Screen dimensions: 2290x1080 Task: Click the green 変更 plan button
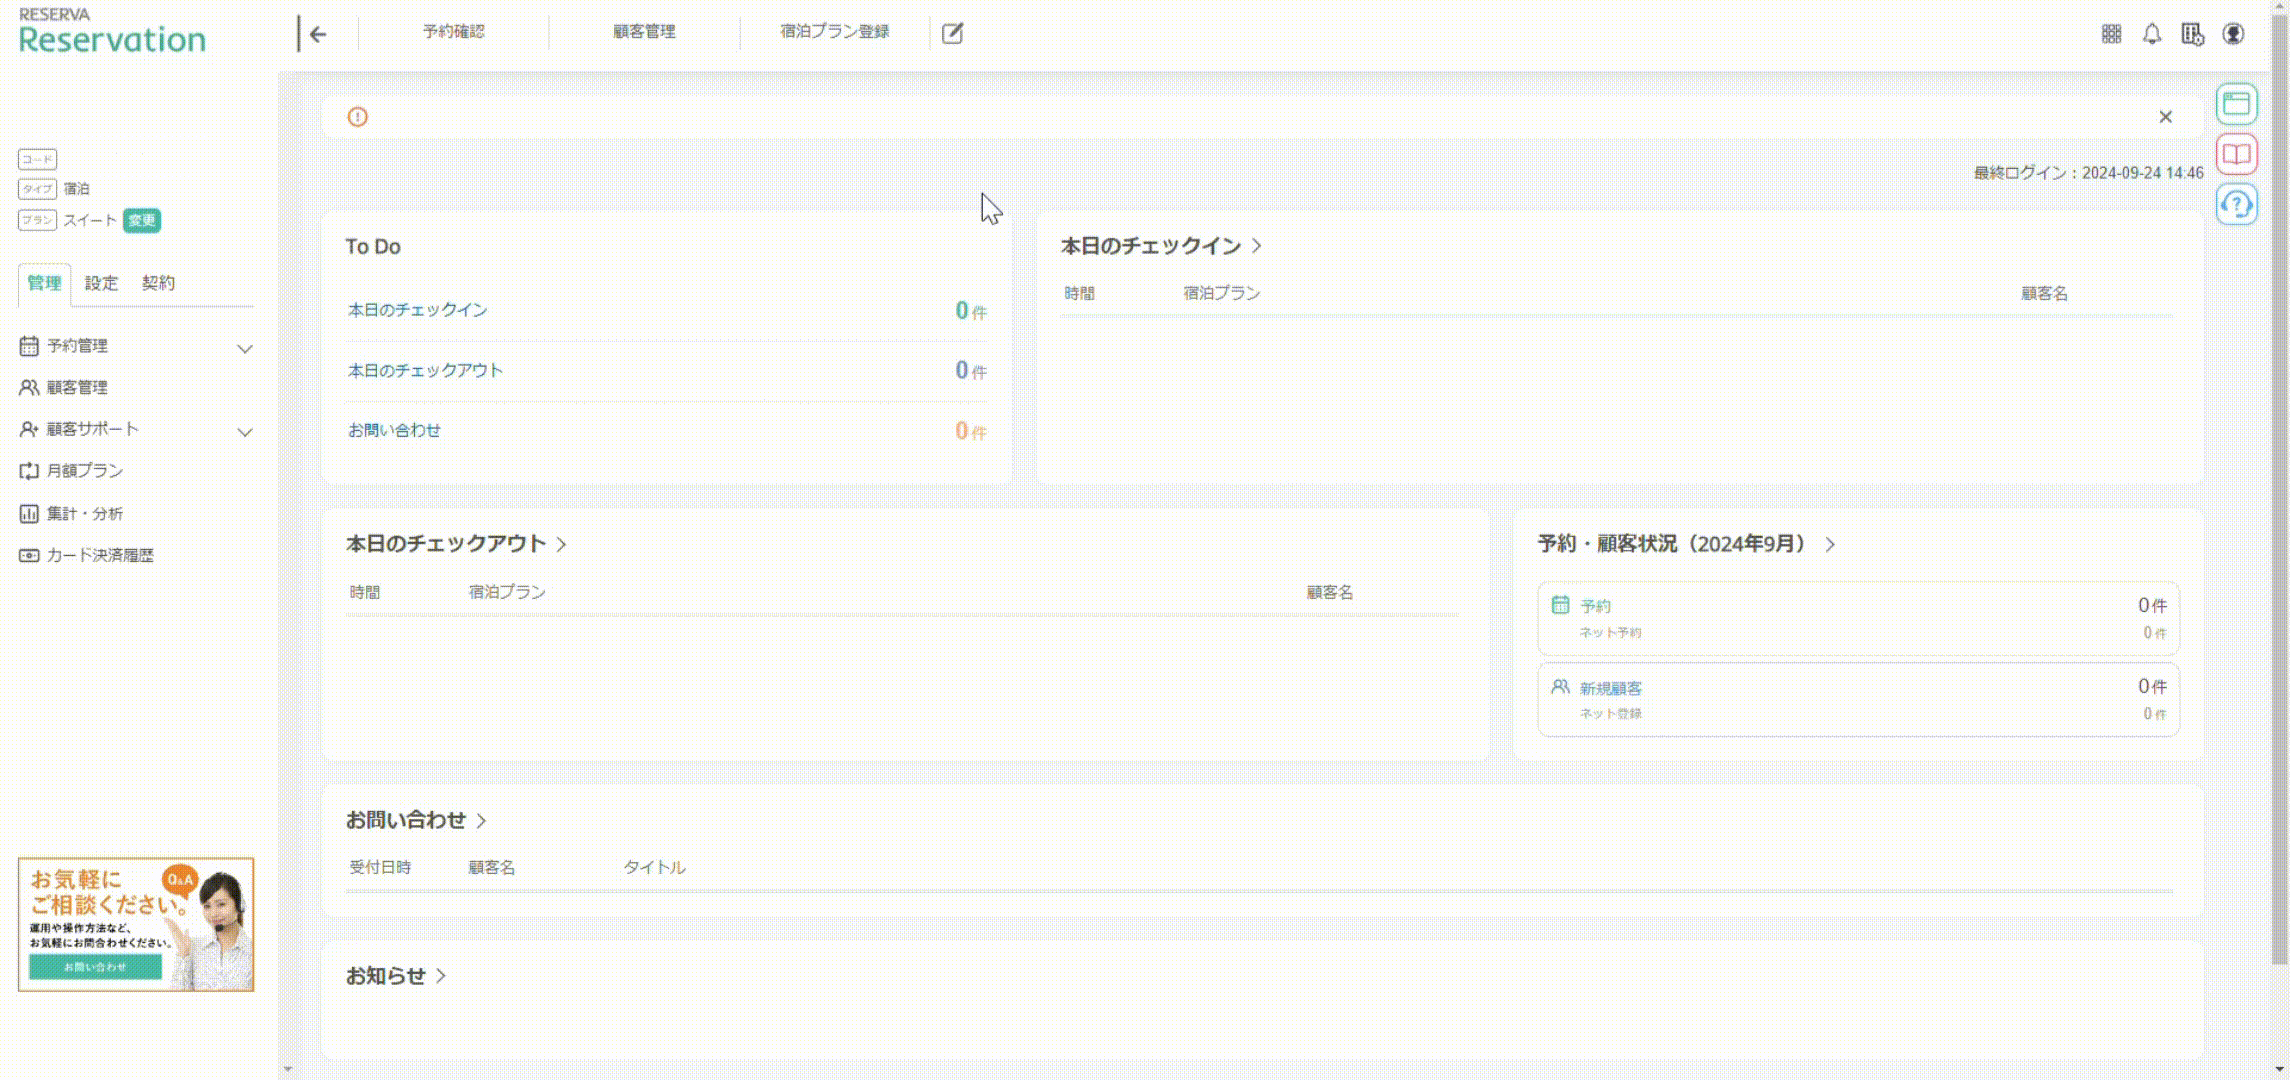pyautogui.click(x=142, y=220)
